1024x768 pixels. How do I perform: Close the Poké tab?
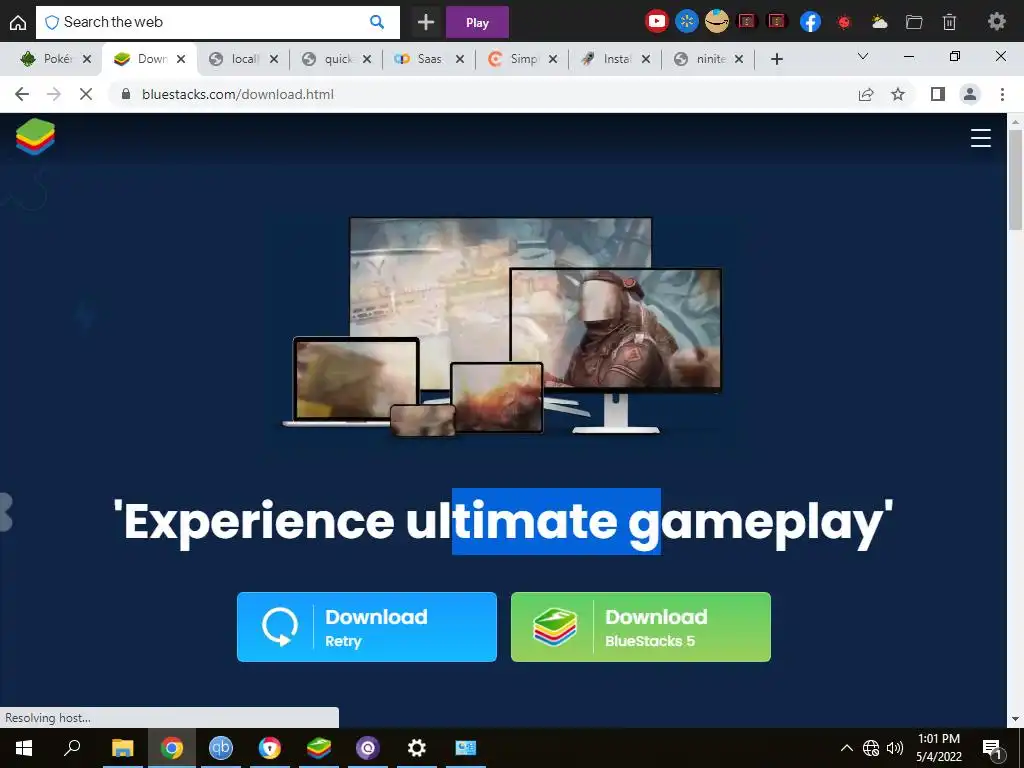(x=87, y=59)
